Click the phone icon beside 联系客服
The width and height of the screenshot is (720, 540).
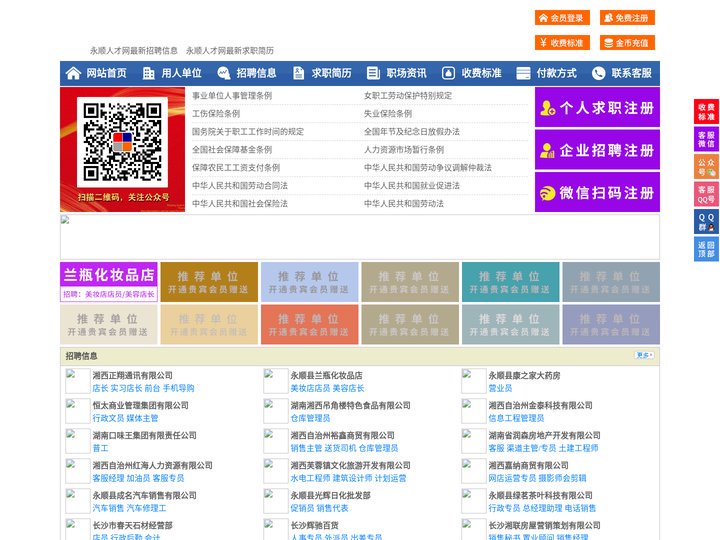point(598,73)
